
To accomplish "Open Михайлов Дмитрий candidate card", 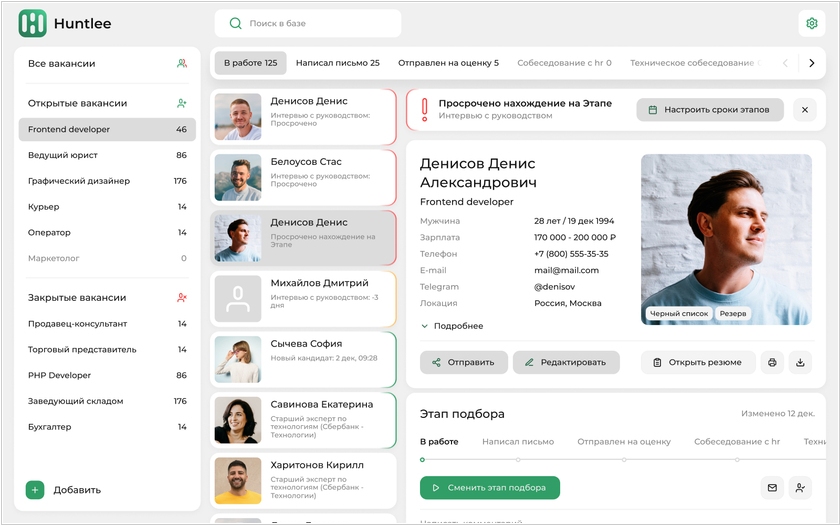I will click(303, 299).
